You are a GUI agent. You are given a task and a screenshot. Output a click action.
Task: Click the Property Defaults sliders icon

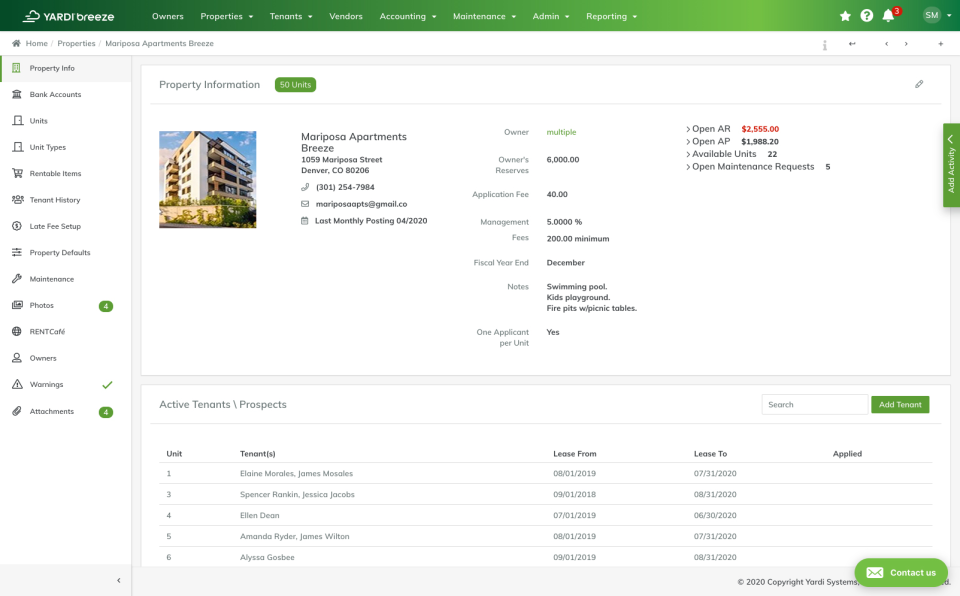17,252
